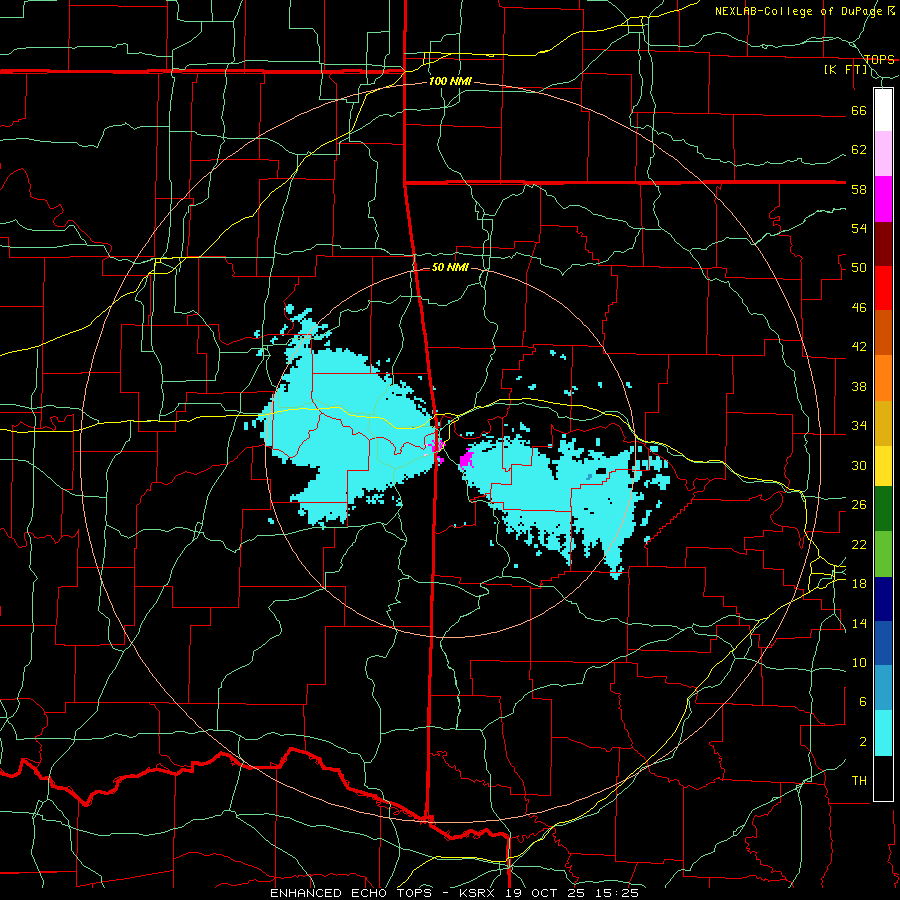This screenshot has height=900, width=900.
Task: Click the legend value 66
Action: click(x=859, y=110)
